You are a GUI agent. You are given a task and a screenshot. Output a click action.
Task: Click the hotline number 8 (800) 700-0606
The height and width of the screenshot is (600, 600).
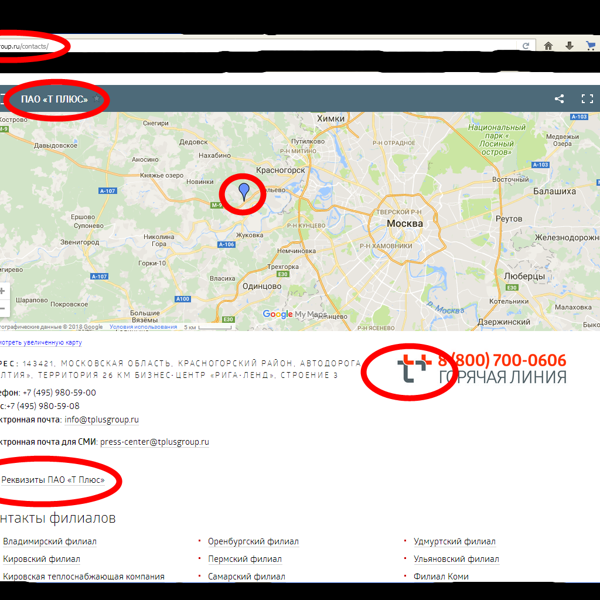[502, 360]
